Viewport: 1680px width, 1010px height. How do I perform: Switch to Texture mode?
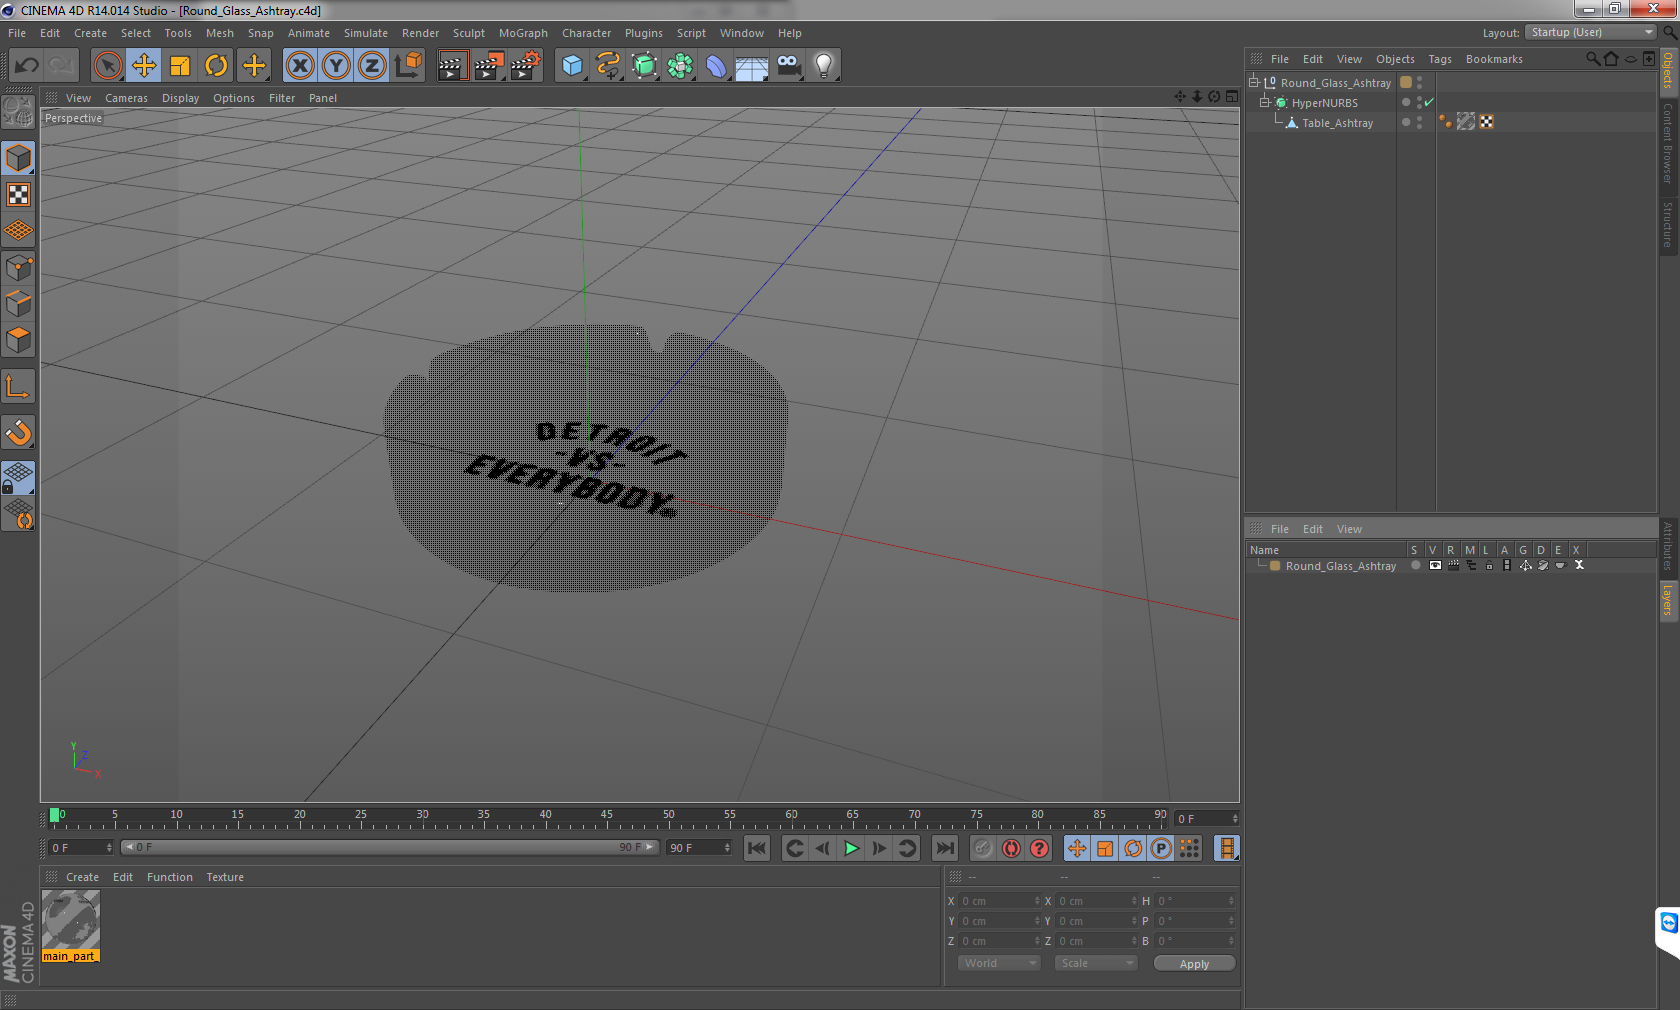tap(18, 195)
